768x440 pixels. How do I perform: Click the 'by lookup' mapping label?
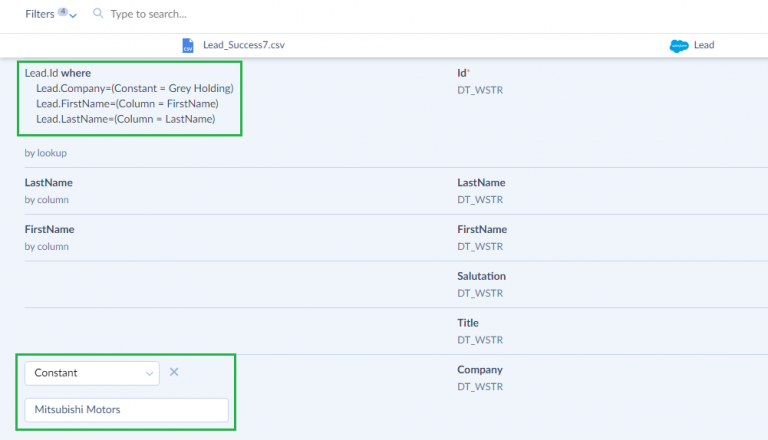[46, 153]
